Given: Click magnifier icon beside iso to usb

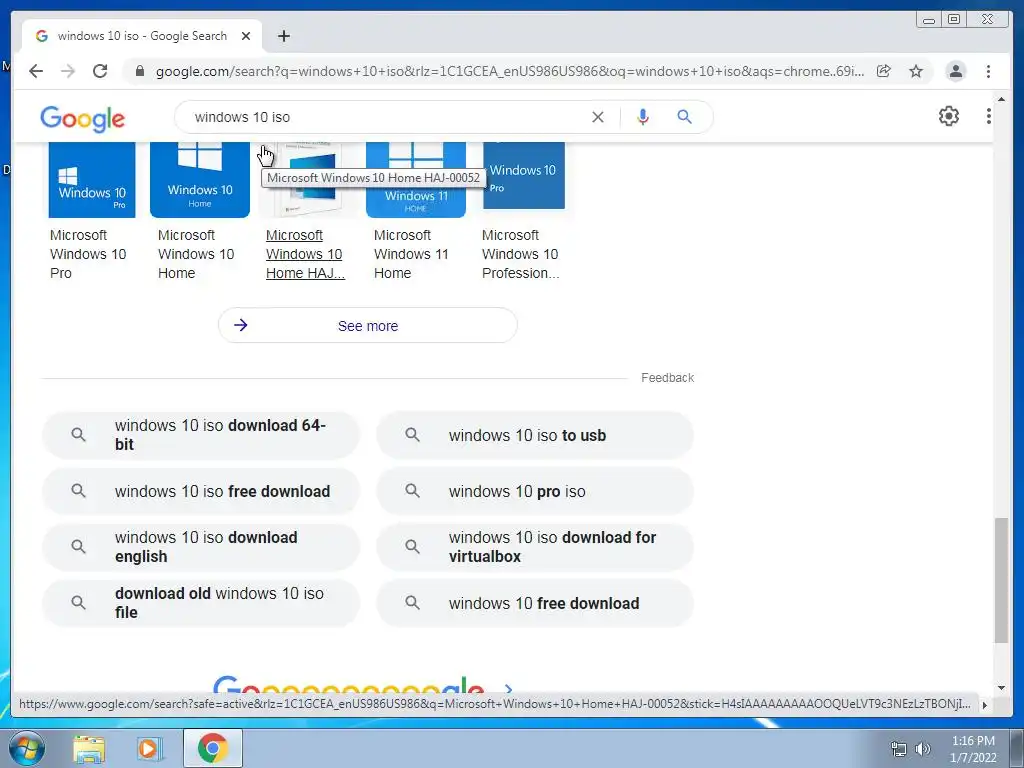Looking at the screenshot, I should [412, 434].
